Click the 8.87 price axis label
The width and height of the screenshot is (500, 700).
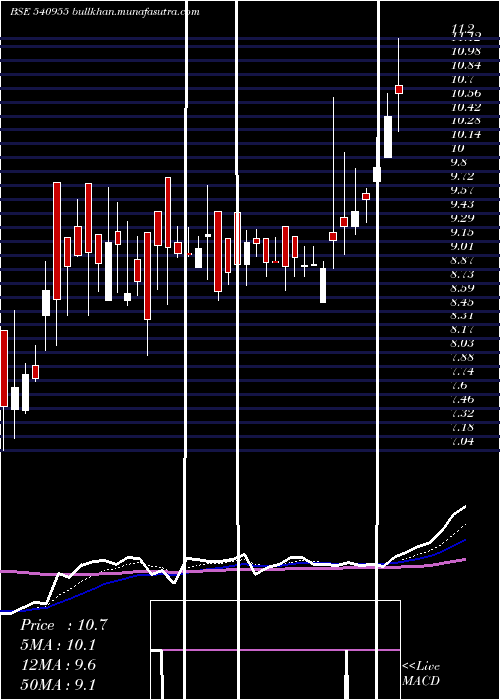(x=463, y=260)
